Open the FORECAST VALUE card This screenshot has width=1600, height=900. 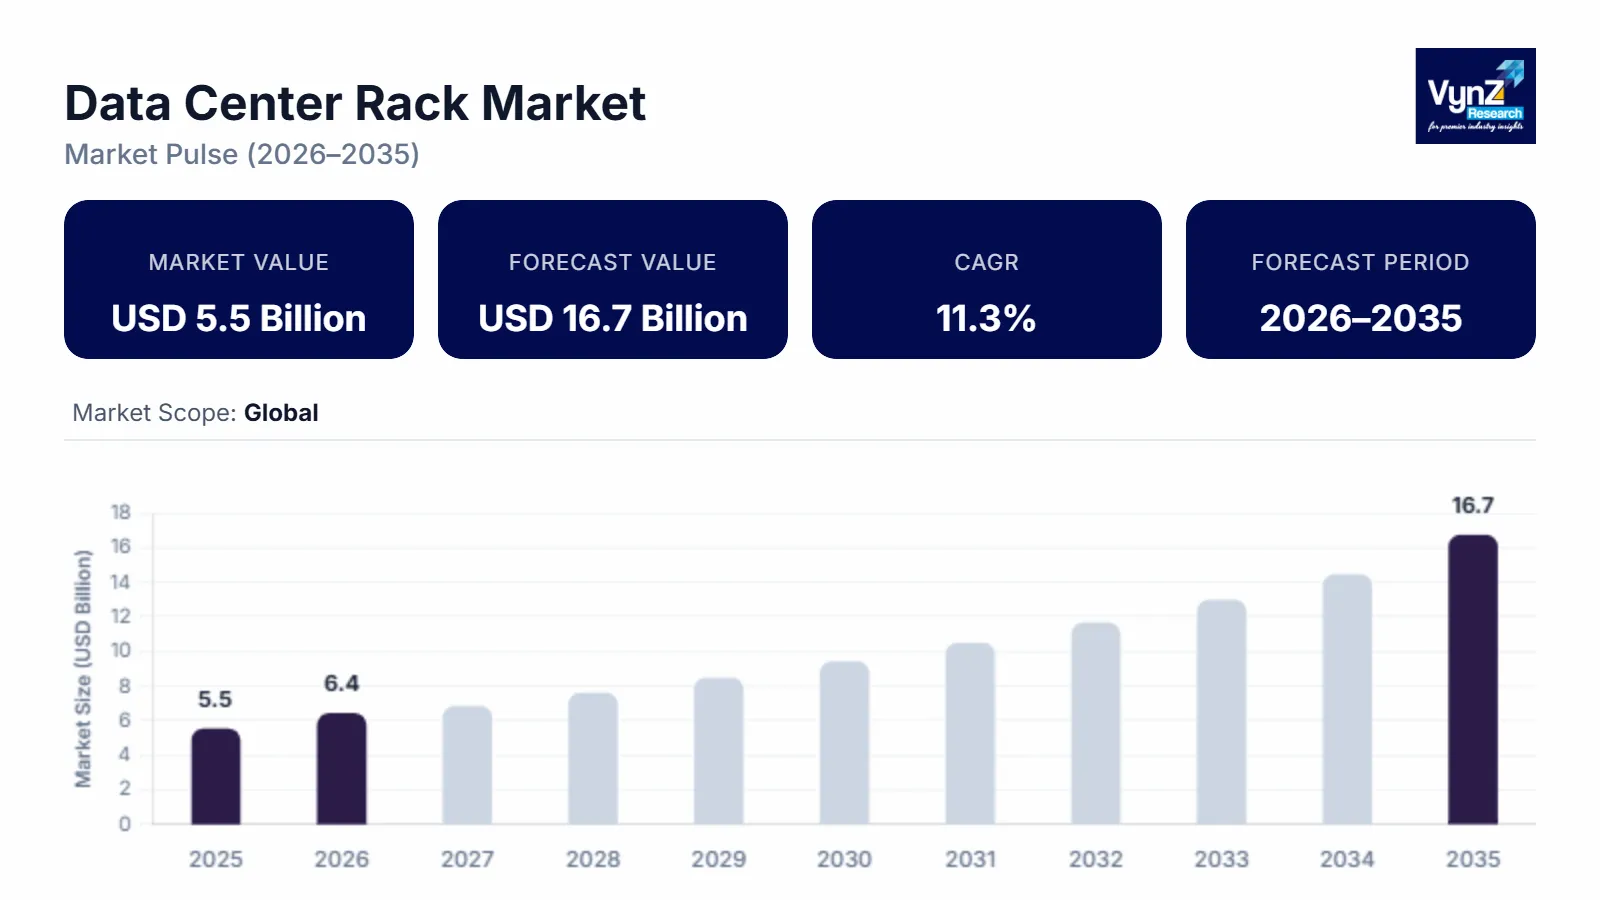(x=612, y=279)
